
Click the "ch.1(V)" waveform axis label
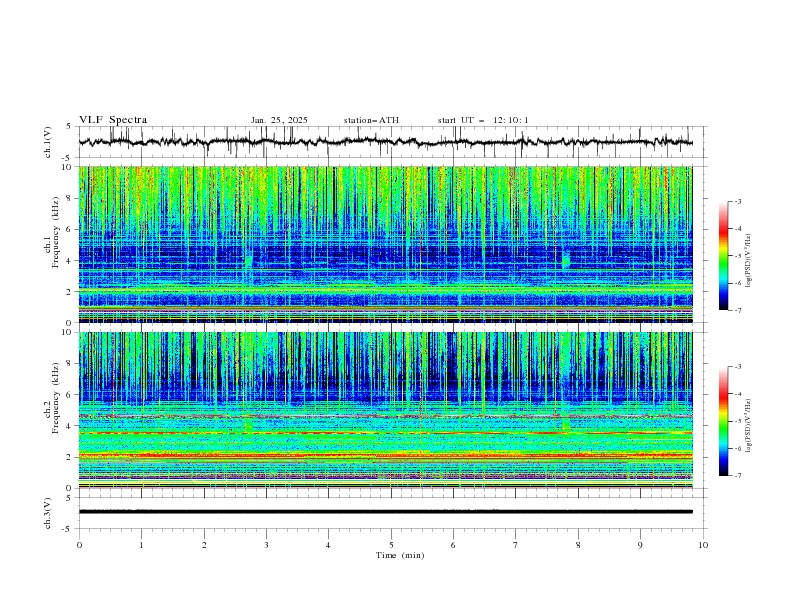pos(48,142)
